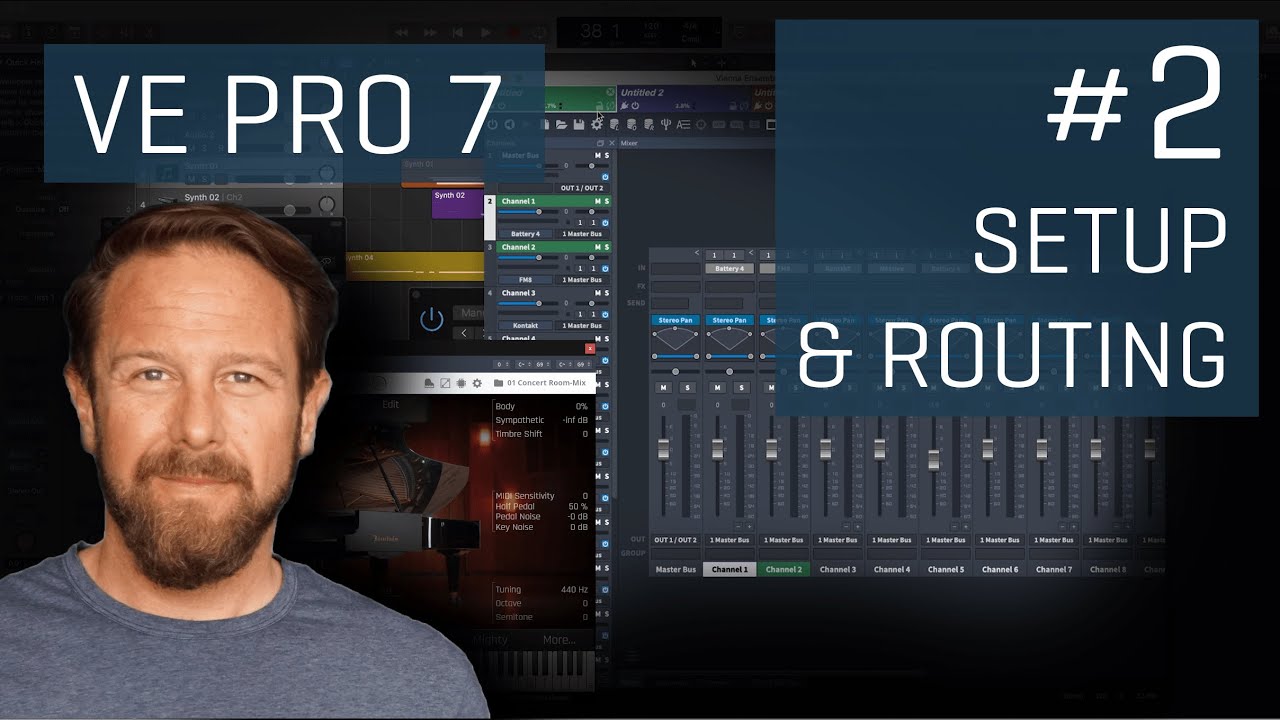Image resolution: width=1280 pixels, height=720 pixels.
Task: Select Channel 2 label at mixer bottom
Action: (784, 569)
